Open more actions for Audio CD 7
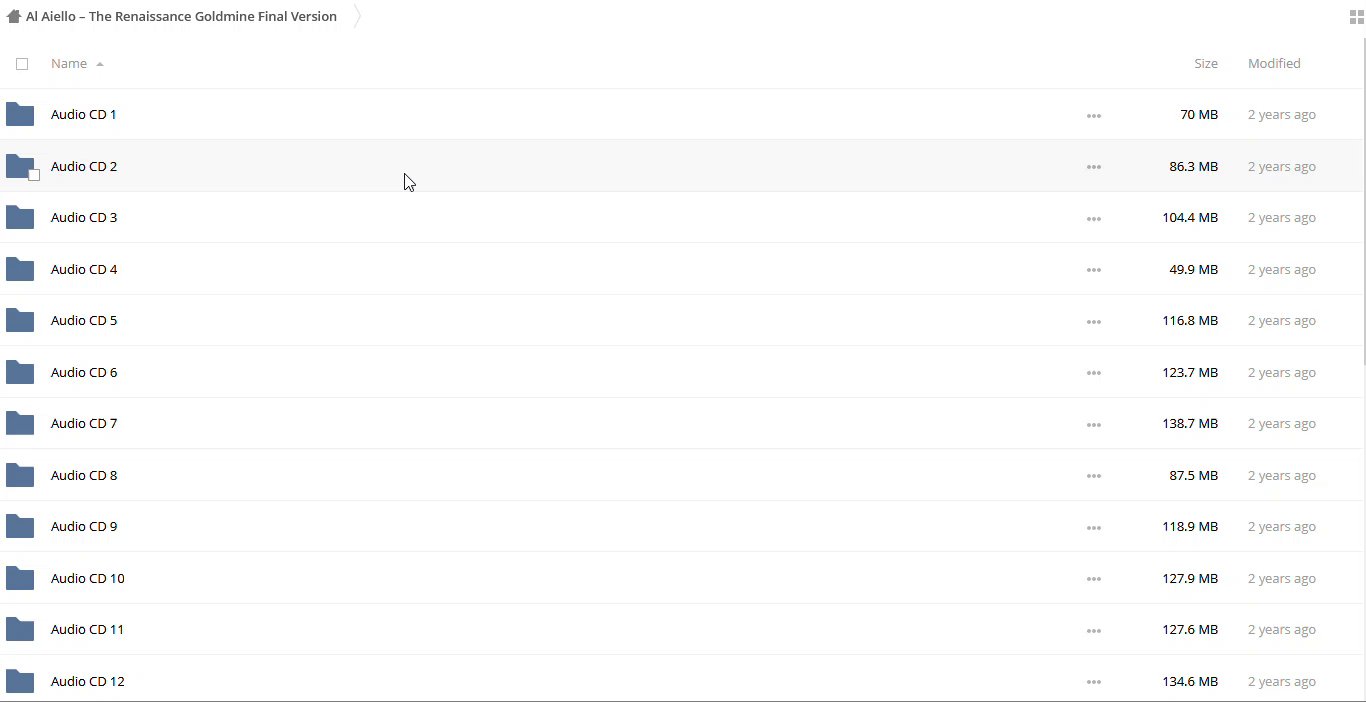The height and width of the screenshot is (702, 1366). (1093, 425)
